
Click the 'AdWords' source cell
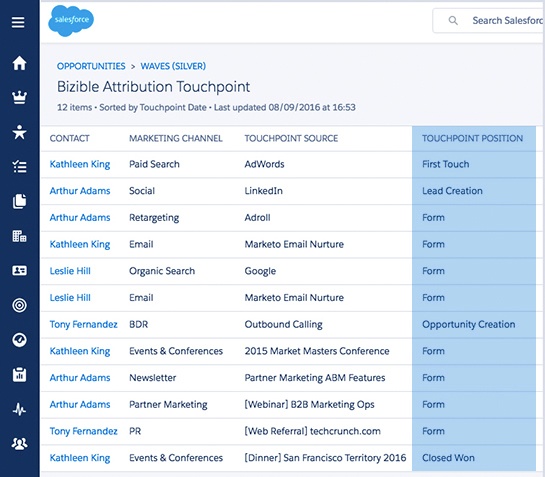click(265, 164)
